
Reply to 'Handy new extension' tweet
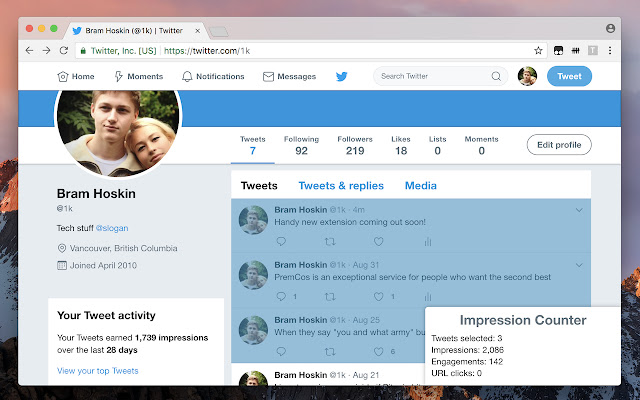(281, 241)
